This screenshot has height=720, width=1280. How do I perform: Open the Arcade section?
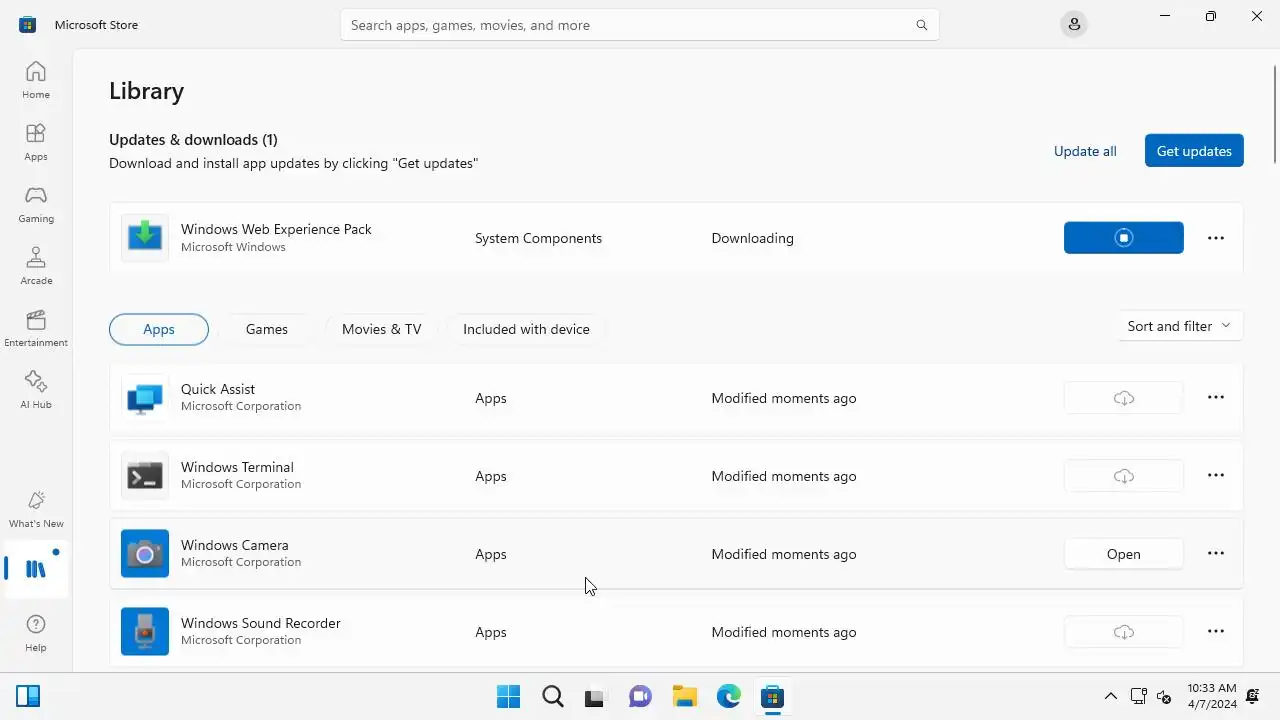36,266
